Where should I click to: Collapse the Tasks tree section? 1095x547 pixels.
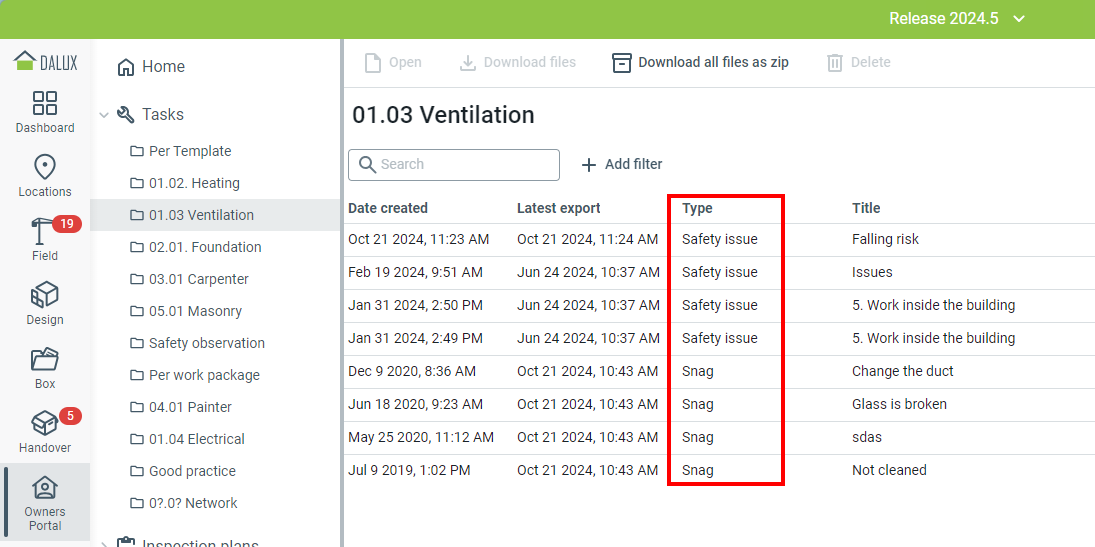(x=104, y=115)
